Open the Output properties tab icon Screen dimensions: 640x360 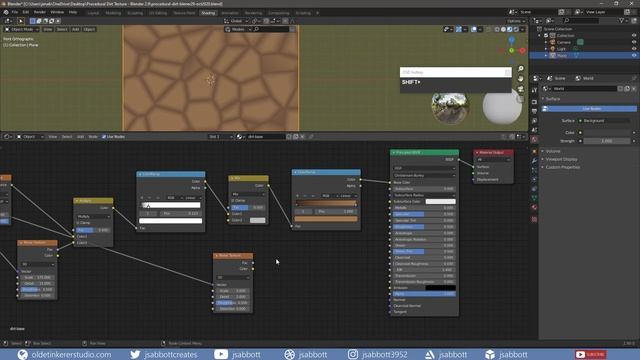tap(534, 111)
